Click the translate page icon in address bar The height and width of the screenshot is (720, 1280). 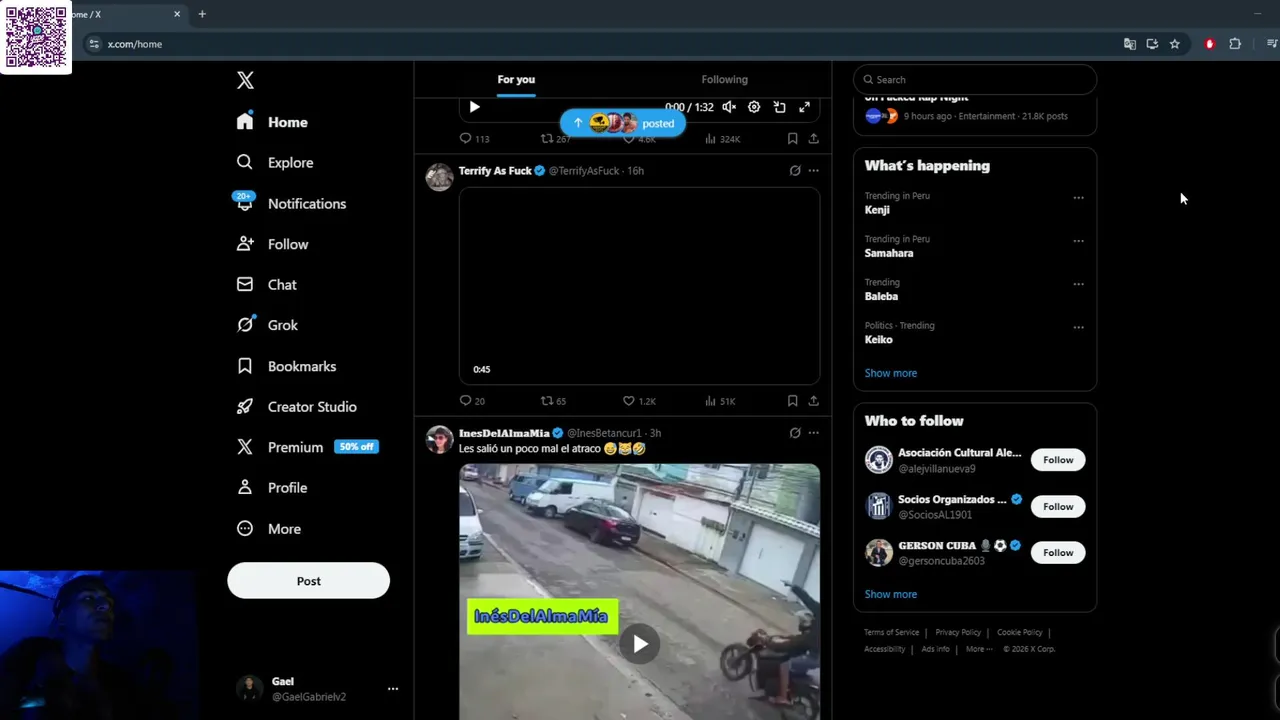[x=1130, y=44]
